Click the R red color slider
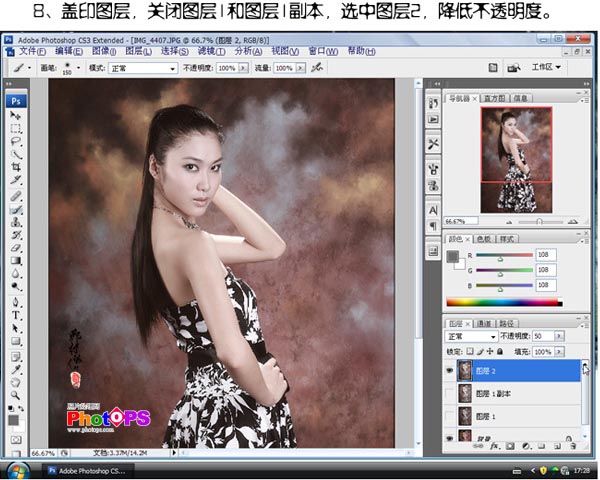The image size is (600, 480). pos(500,256)
